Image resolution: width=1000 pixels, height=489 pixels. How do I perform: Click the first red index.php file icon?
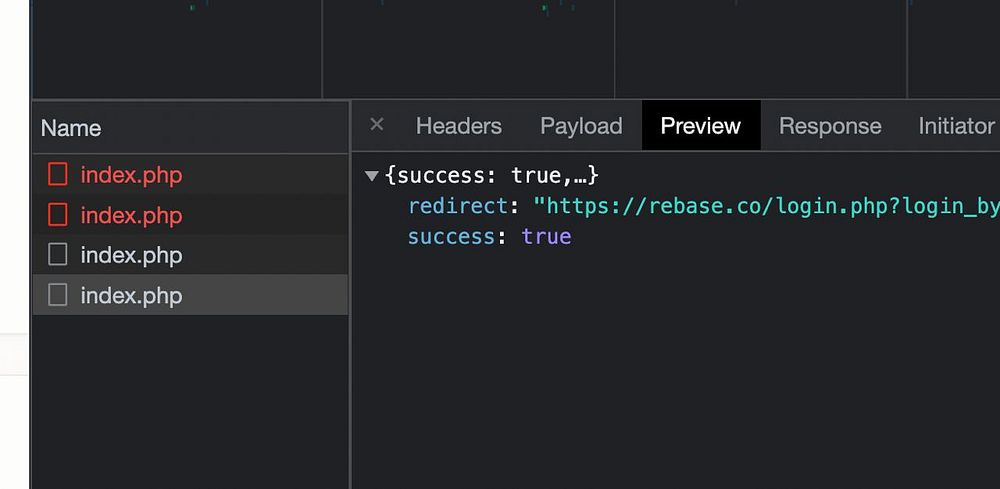pos(58,175)
